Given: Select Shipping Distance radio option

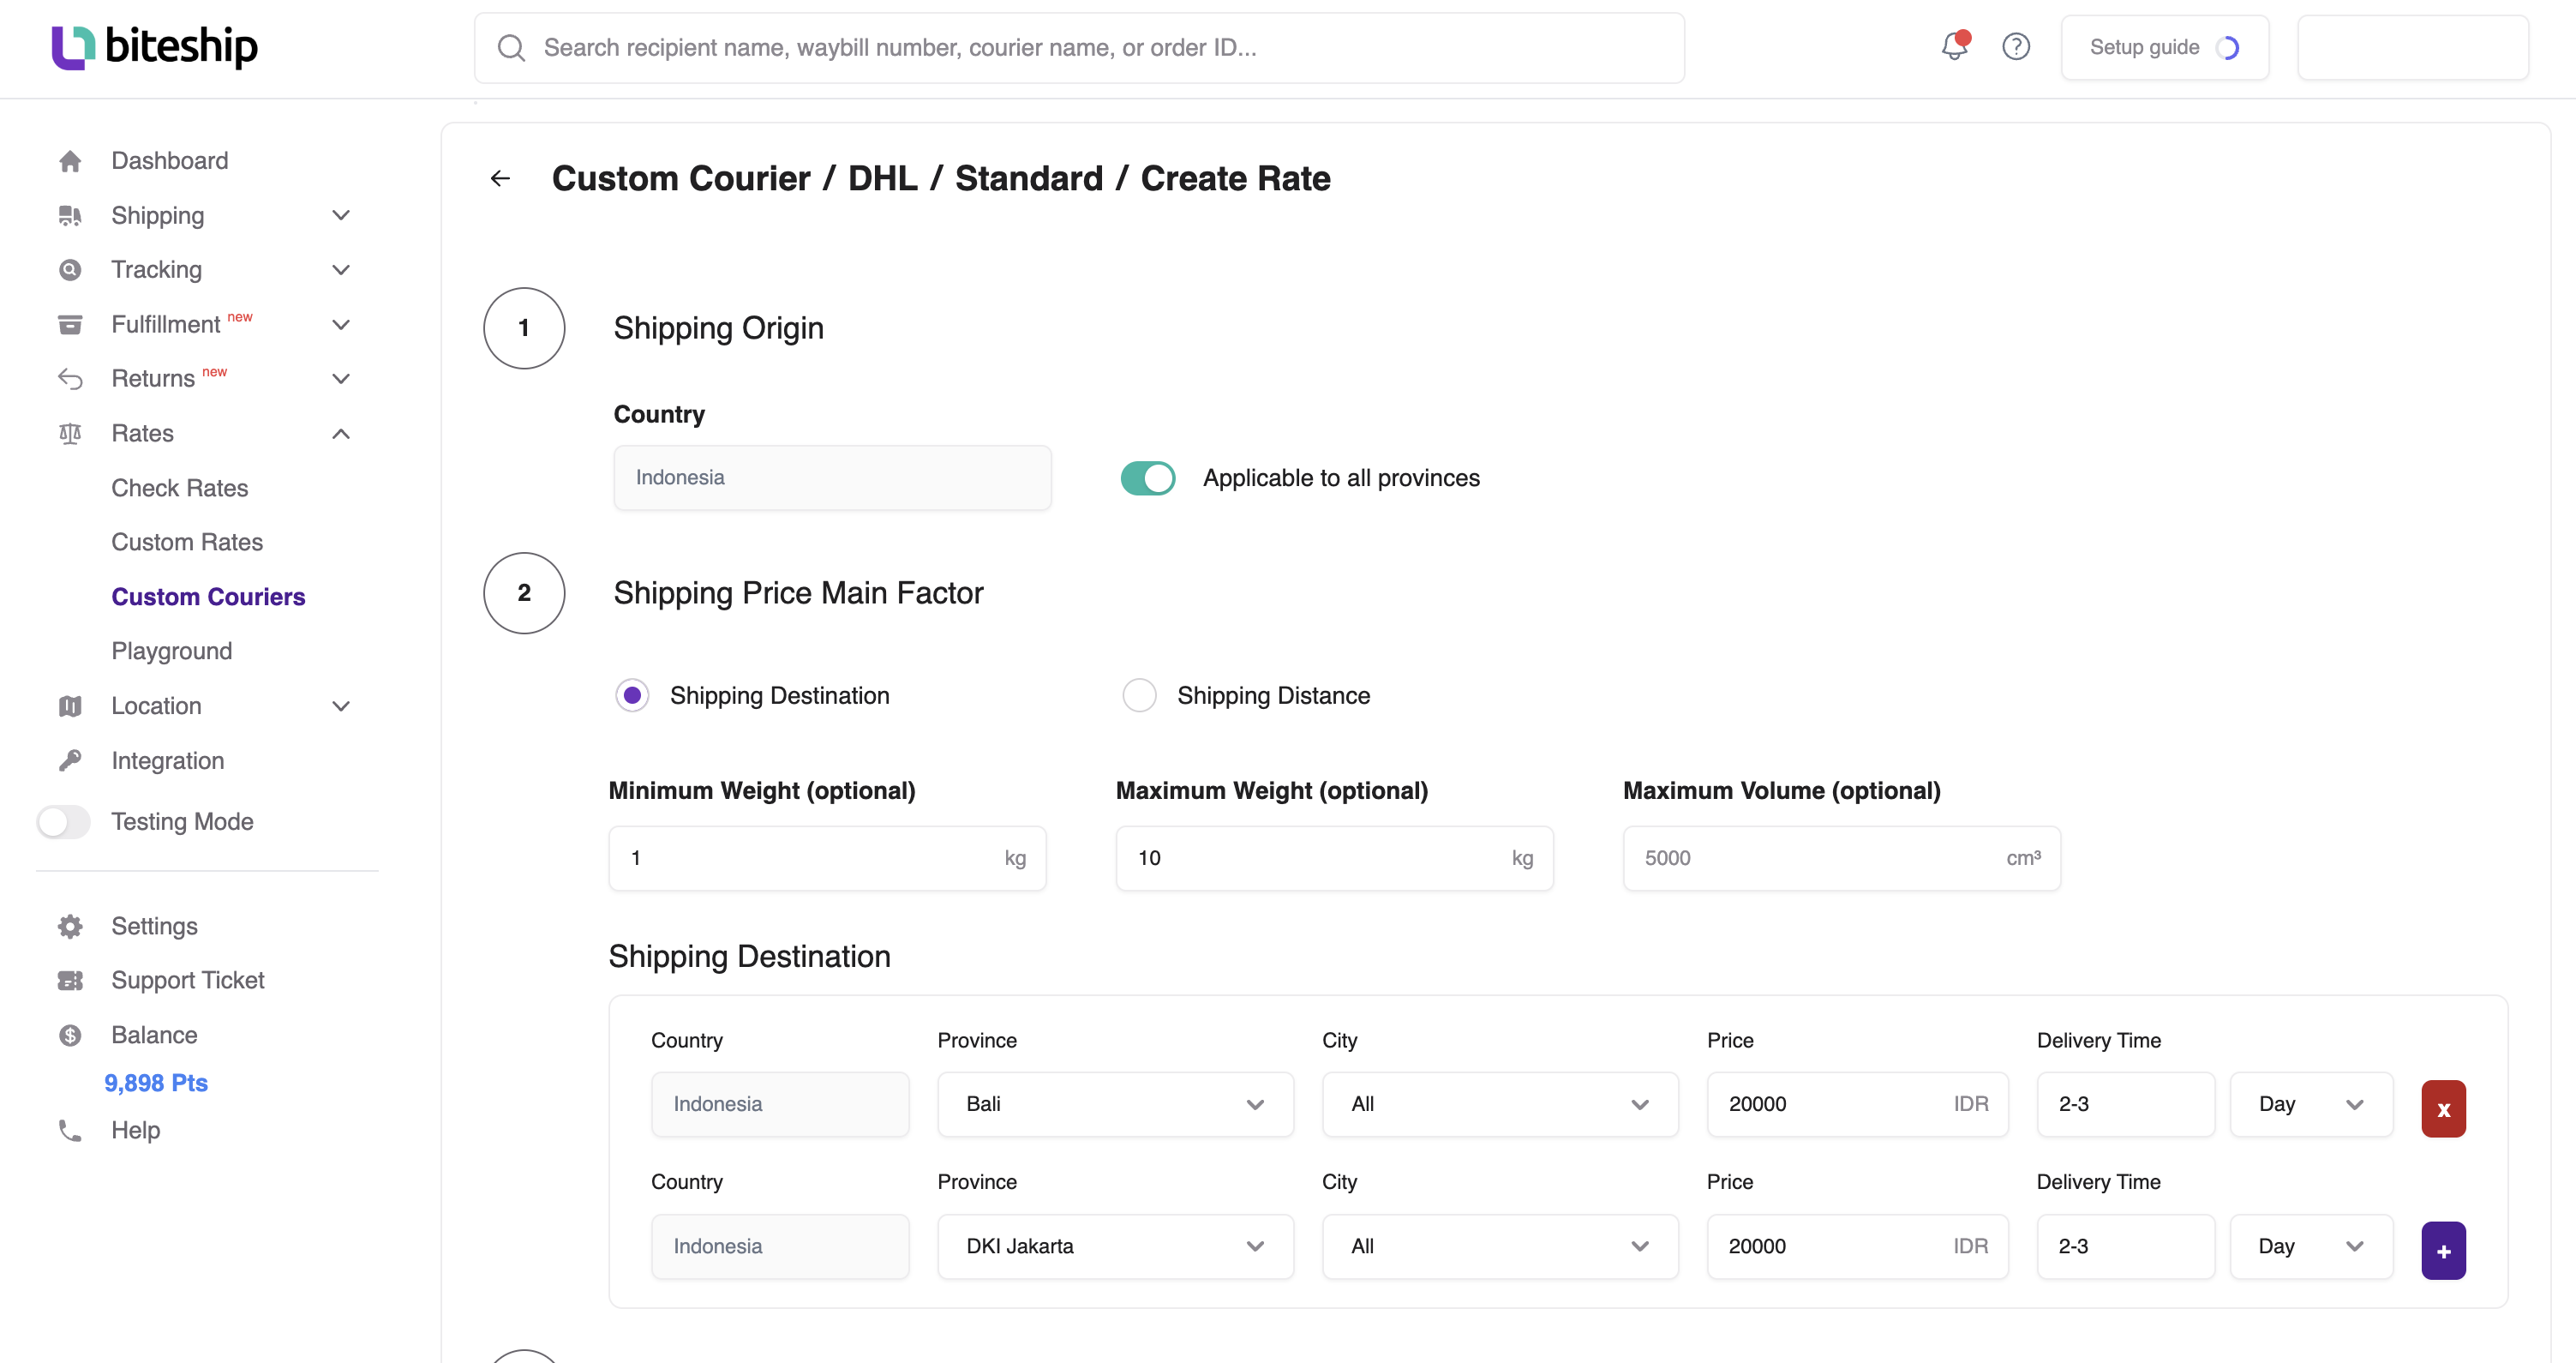Looking at the screenshot, I should click(x=1139, y=695).
